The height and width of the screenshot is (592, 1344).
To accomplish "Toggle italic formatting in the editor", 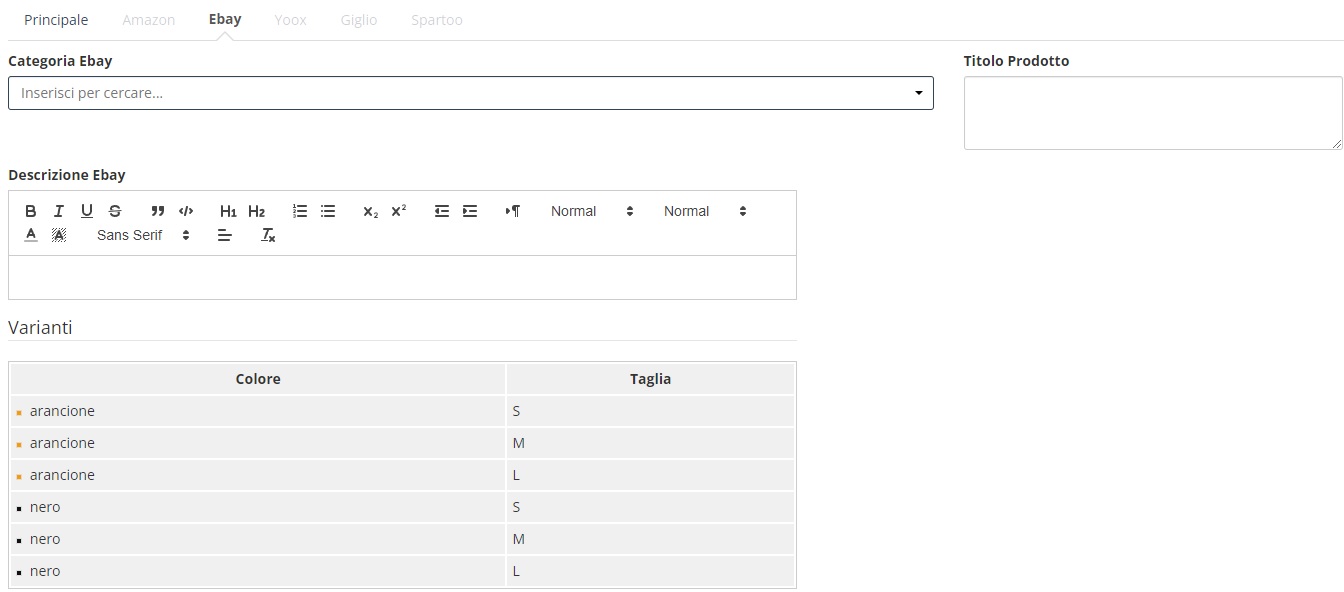I will pyautogui.click(x=59, y=211).
